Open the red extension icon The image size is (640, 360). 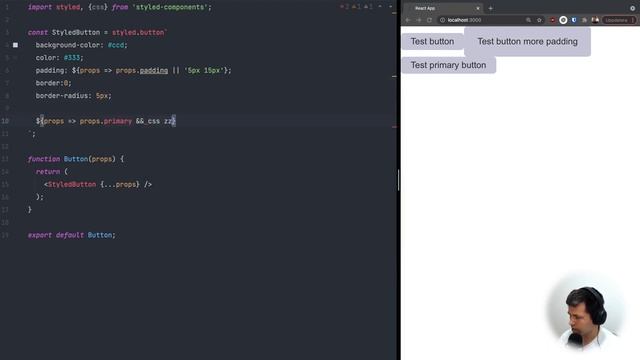[552, 20]
